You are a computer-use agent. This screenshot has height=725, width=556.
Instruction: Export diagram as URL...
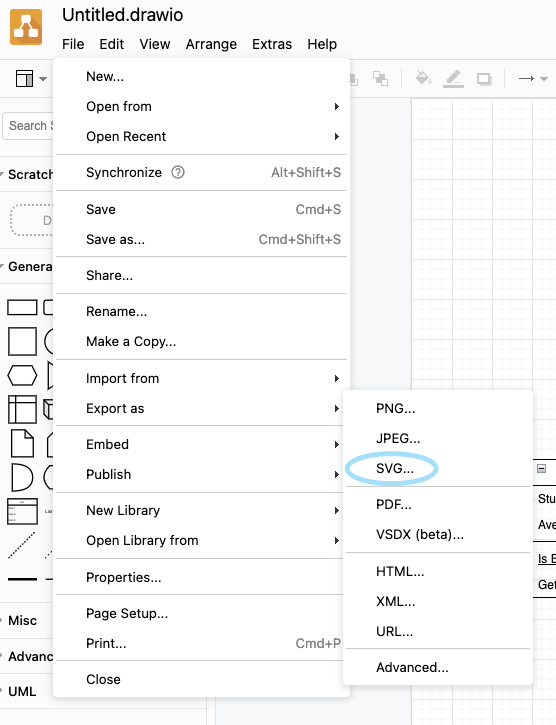coord(438,632)
